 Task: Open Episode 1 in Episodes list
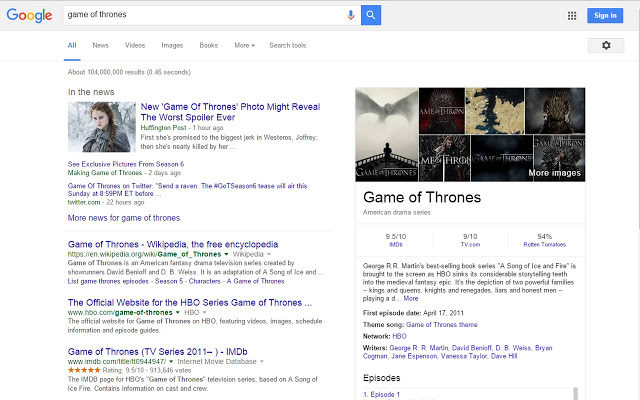tap(381, 395)
